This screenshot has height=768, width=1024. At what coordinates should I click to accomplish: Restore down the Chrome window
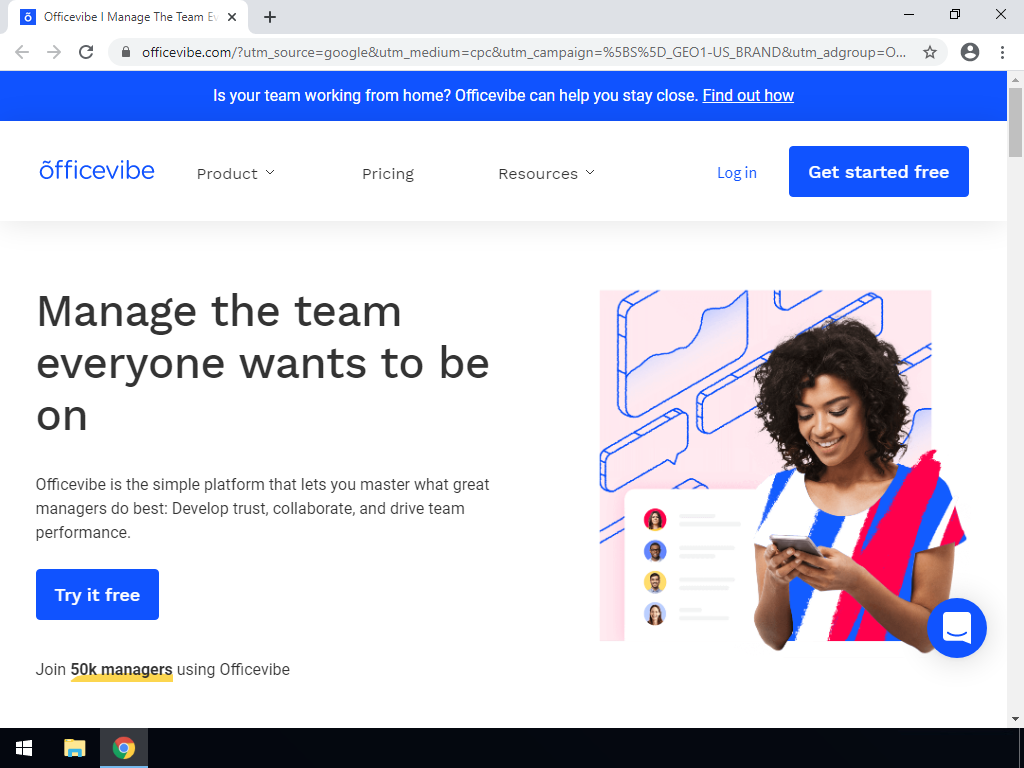pyautogui.click(x=955, y=14)
